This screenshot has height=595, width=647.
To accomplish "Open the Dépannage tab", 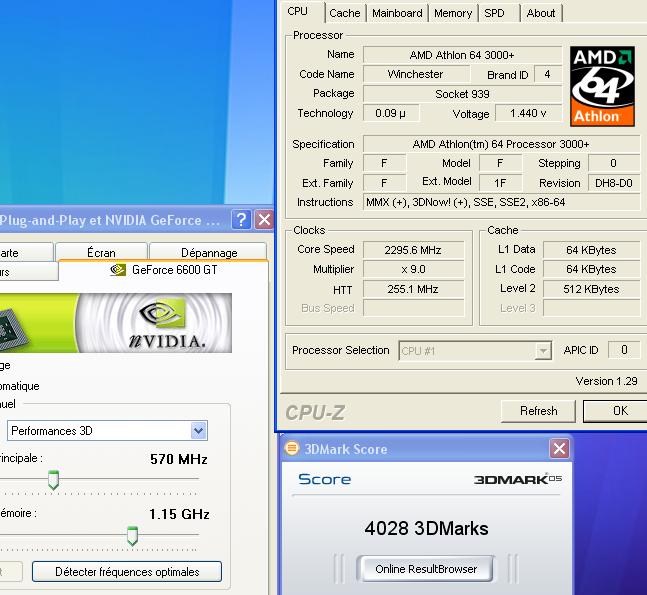I will pos(209,253).
